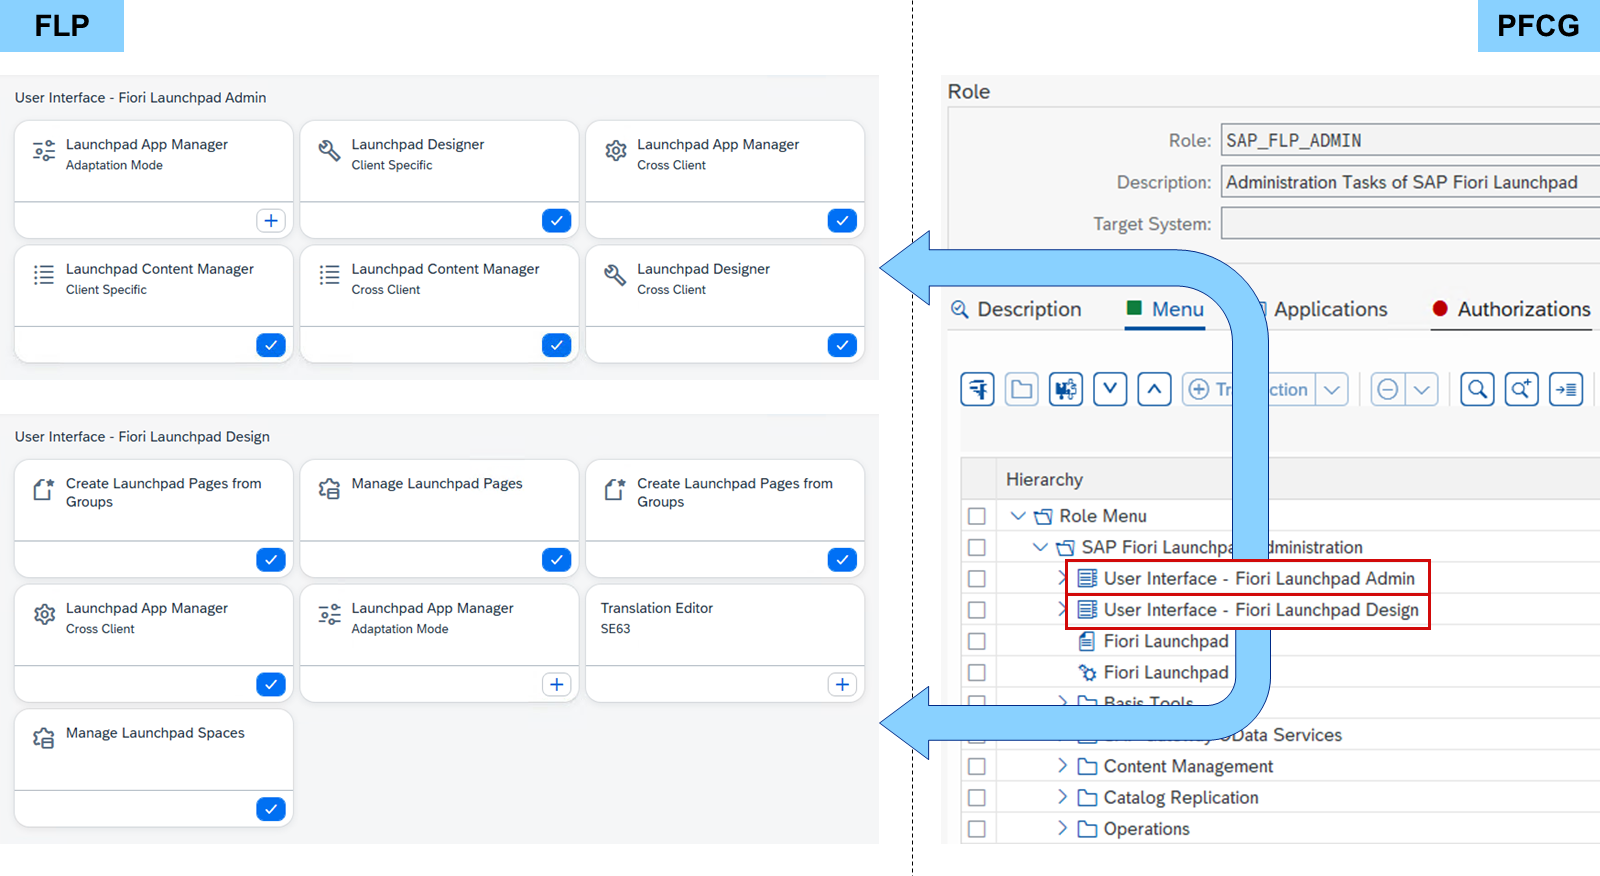The image size is (1600, 876).
Task: Click the Transaction add button in the toolbar
Action: [1249, 389]
